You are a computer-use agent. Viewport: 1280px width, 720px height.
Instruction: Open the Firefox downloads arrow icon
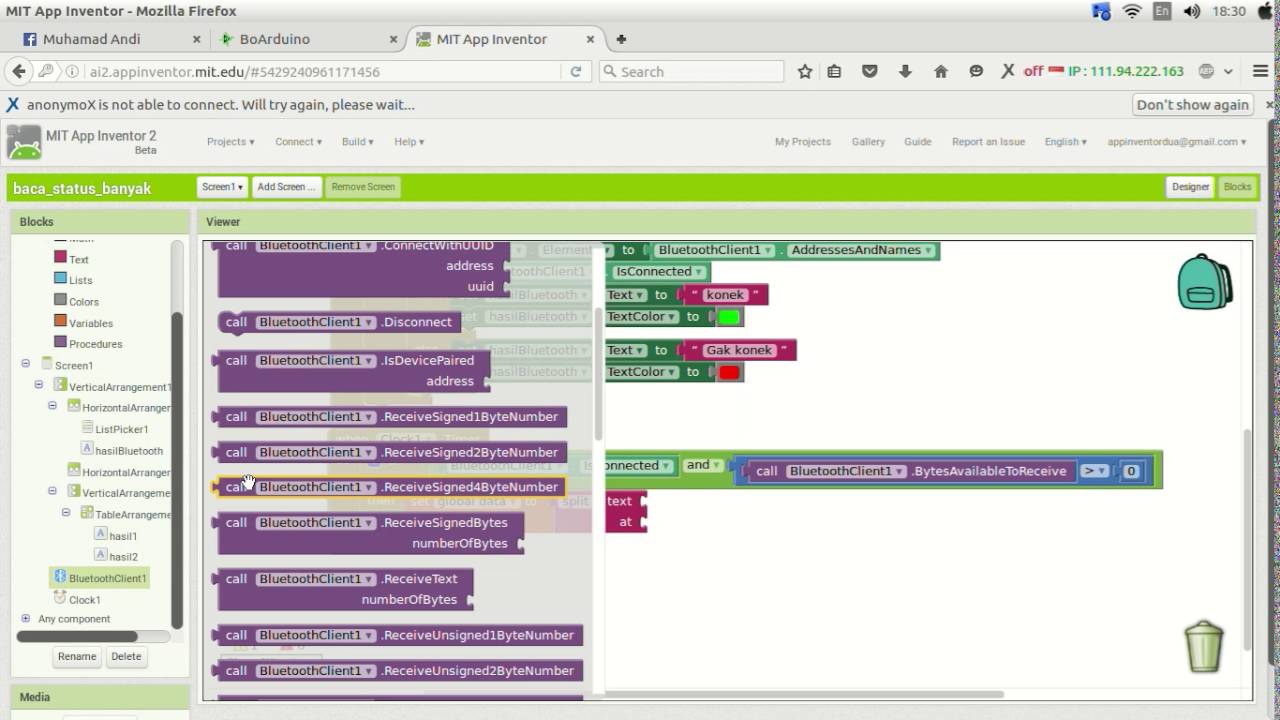[905, 72]
